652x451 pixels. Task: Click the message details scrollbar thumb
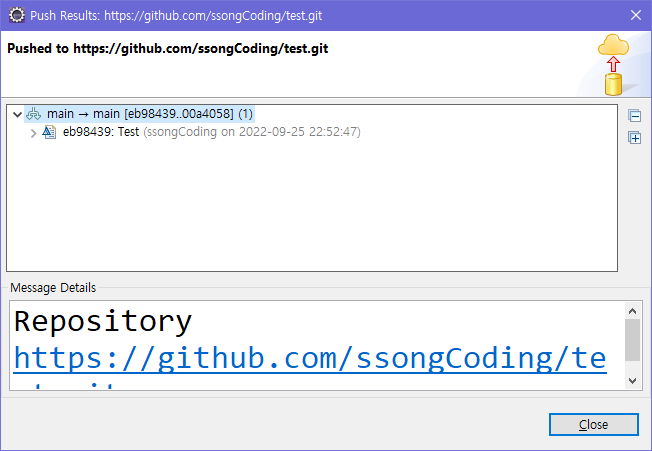click(x=632, y=340)
